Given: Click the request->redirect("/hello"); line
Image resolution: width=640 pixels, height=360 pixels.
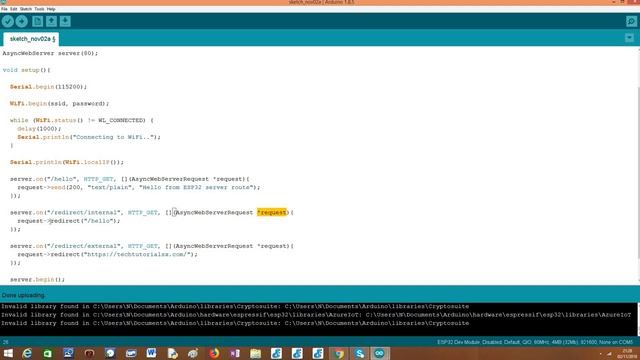Looking at the screenshot, I should click(x=69, y=221).
